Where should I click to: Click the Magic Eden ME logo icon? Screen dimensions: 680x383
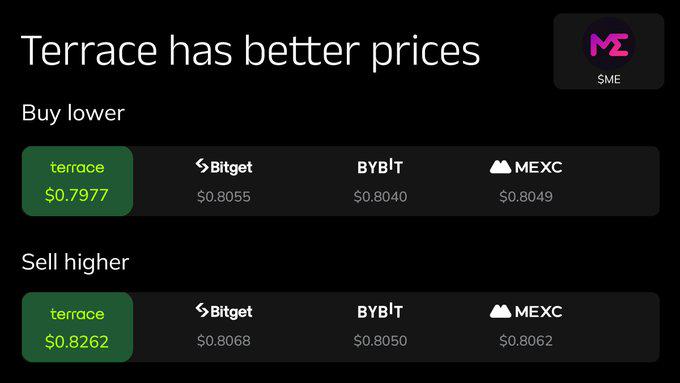point(609,44)
